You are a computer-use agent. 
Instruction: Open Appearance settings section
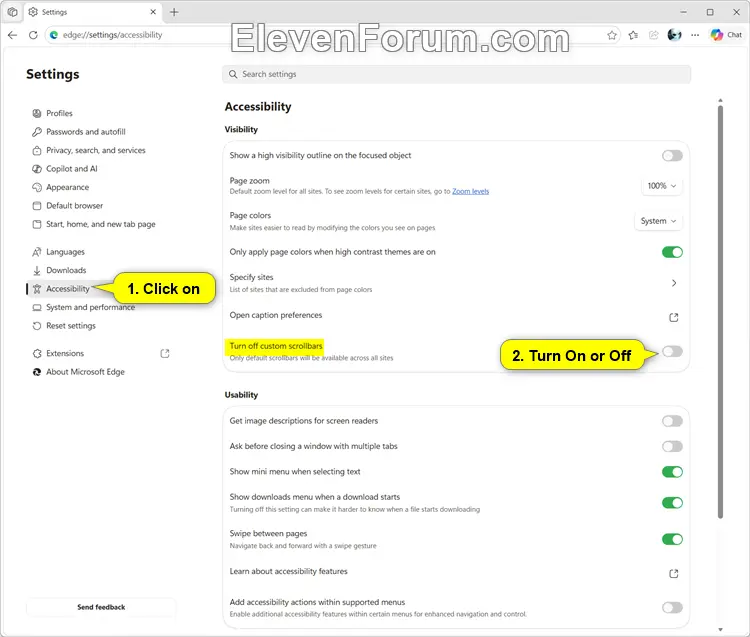coord(67,187)
